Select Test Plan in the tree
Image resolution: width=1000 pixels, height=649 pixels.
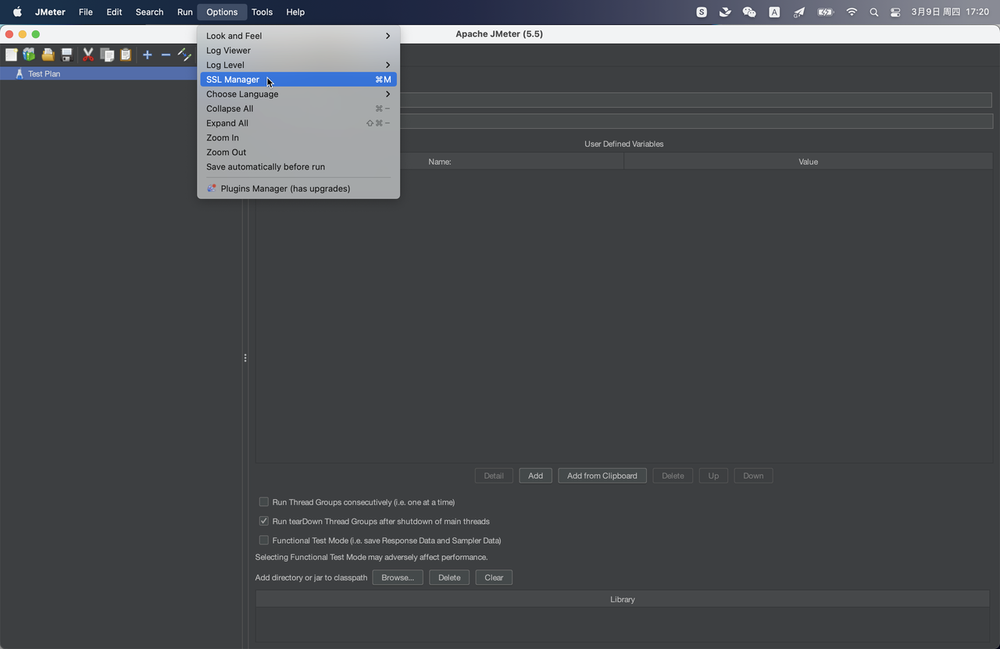44,74
